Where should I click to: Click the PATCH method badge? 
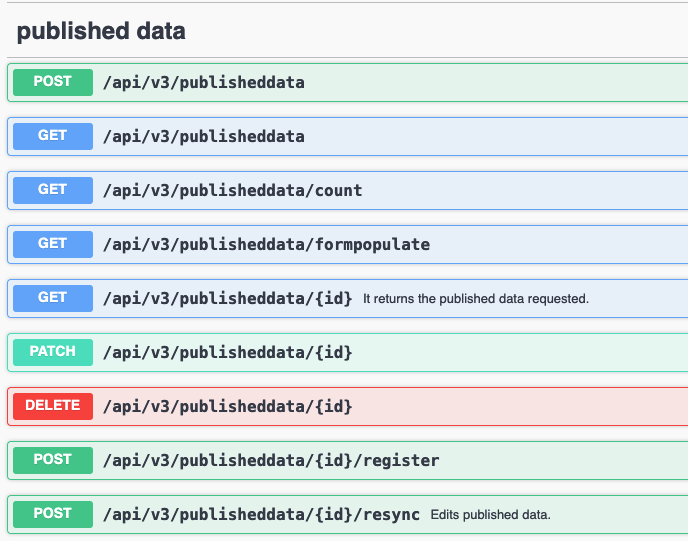(52, 352)
